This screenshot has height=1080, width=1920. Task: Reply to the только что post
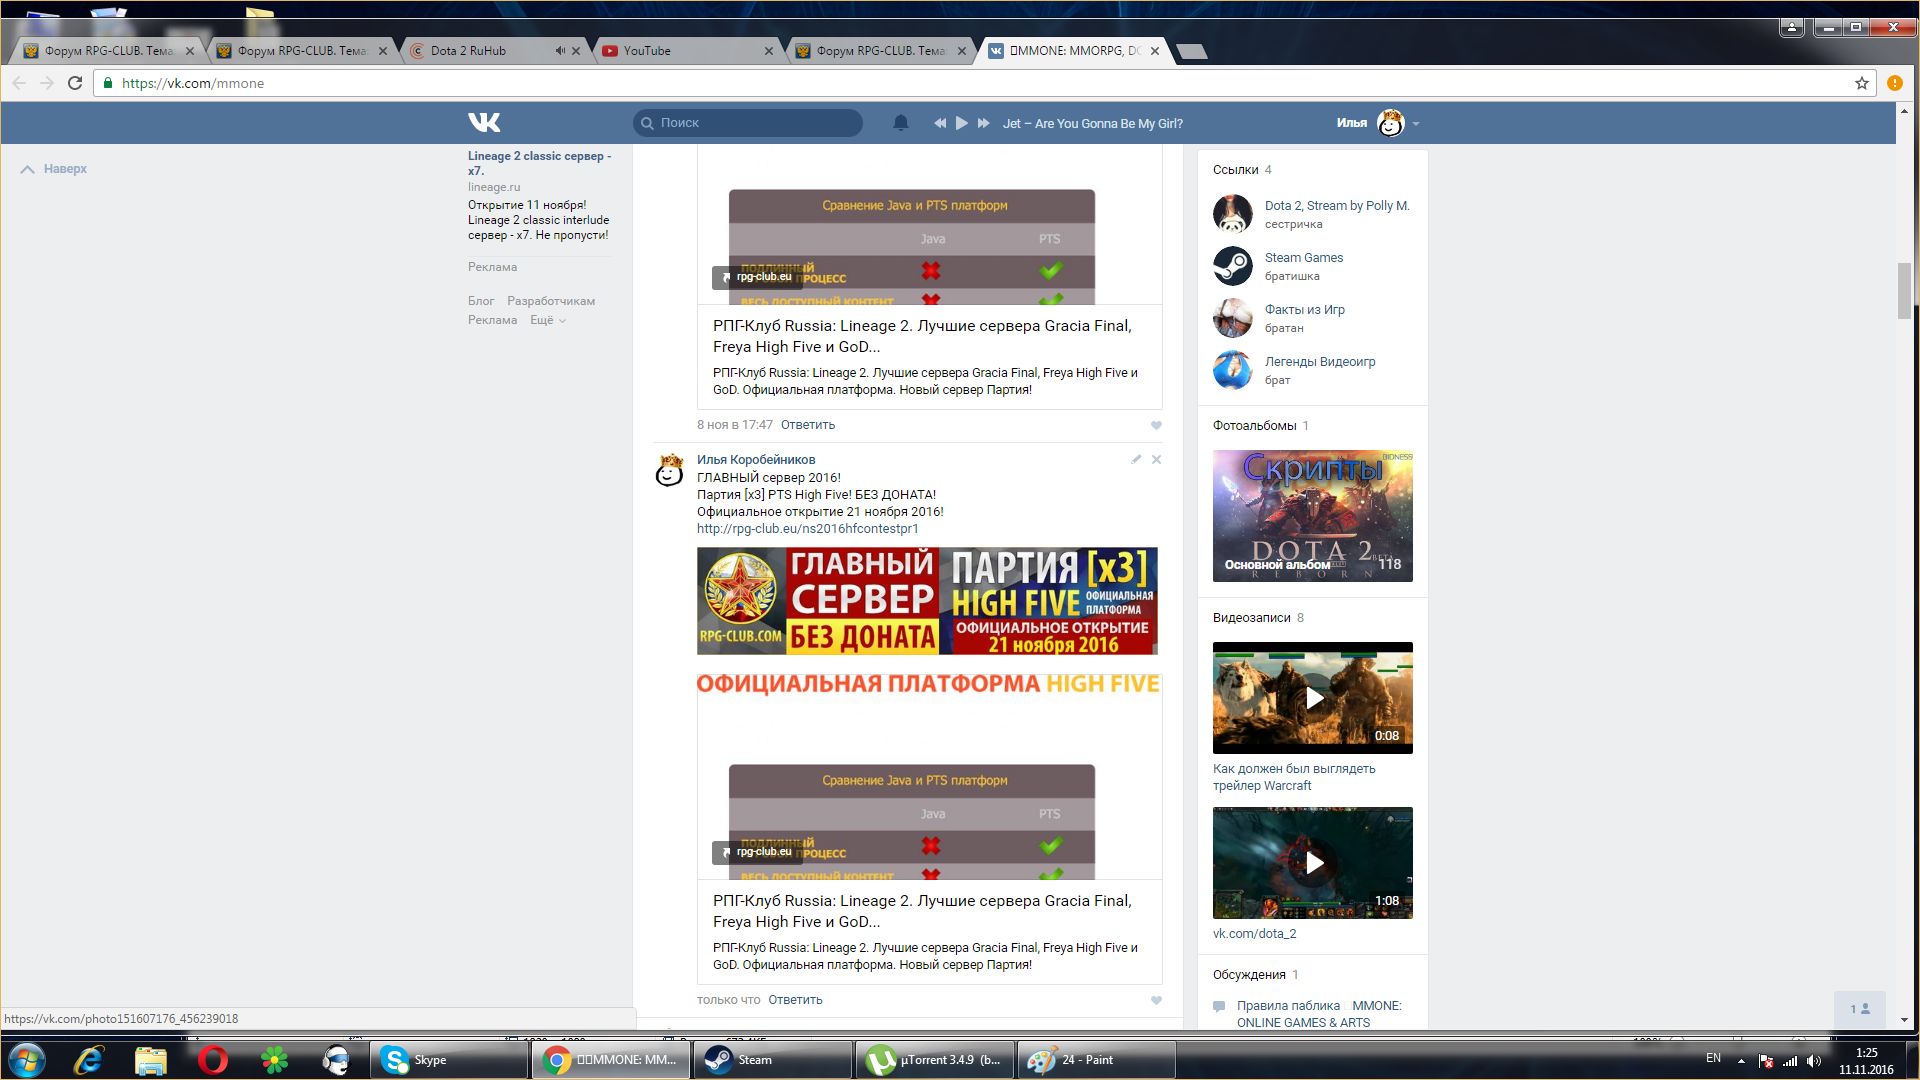[x=795, y=1000]
